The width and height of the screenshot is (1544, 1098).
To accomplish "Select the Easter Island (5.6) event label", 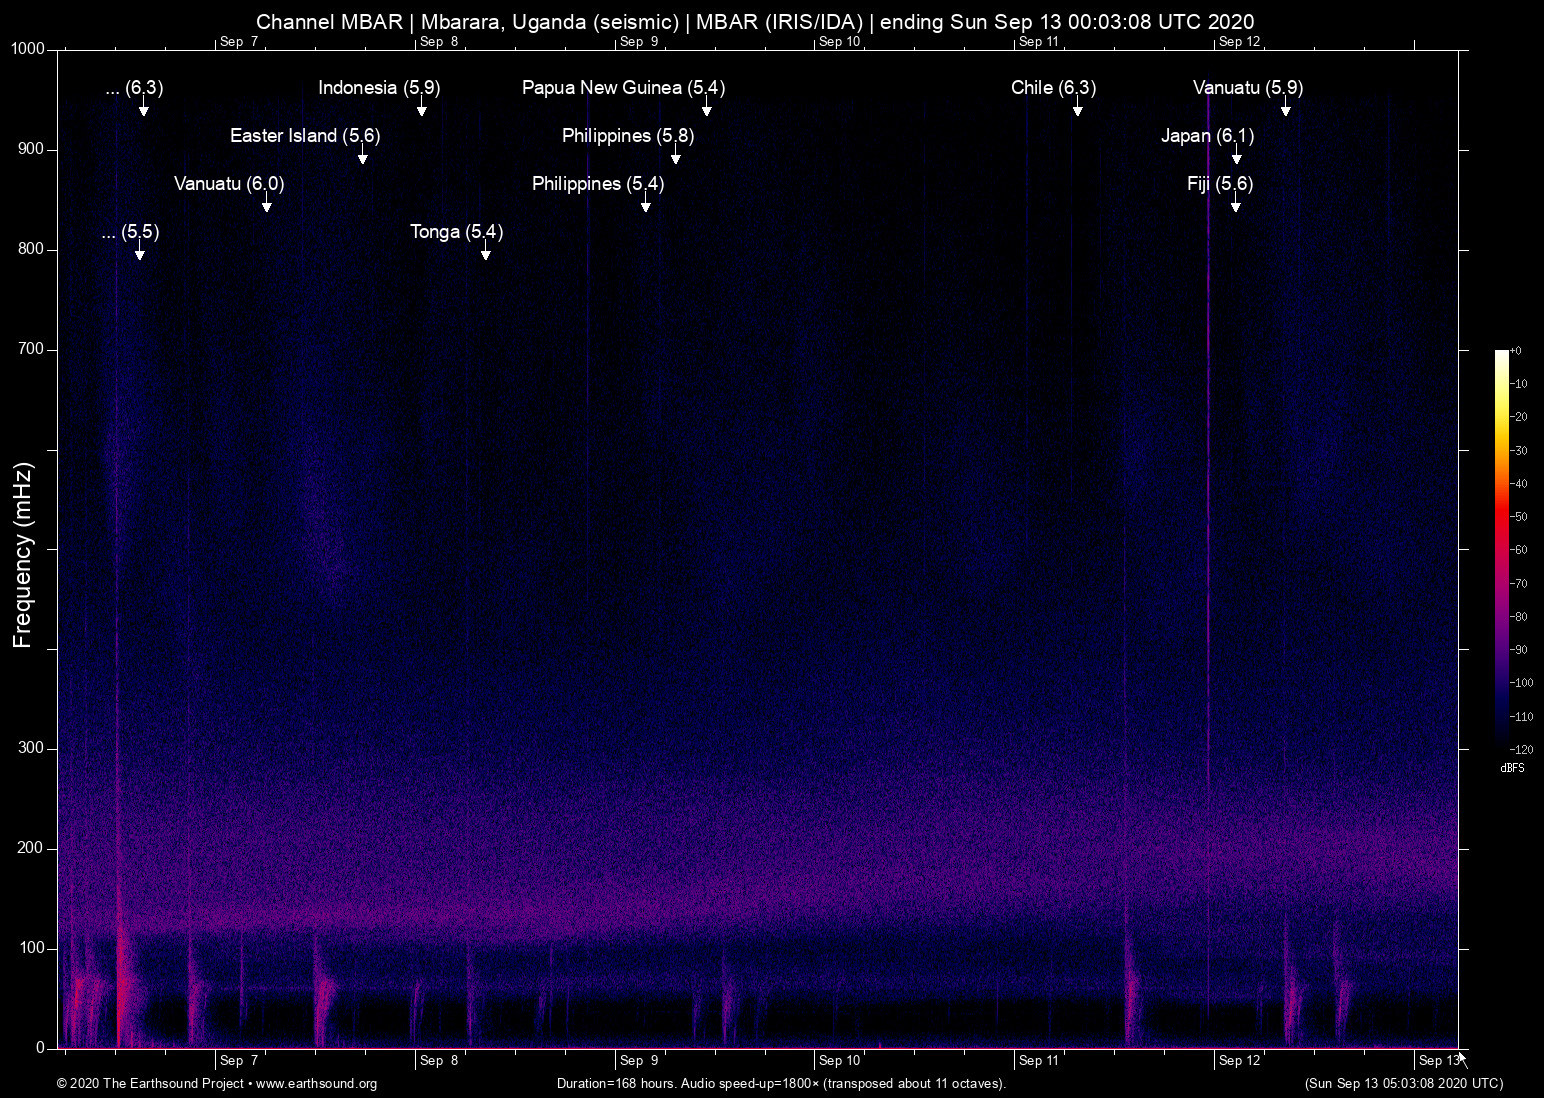I will coord(304,136).
